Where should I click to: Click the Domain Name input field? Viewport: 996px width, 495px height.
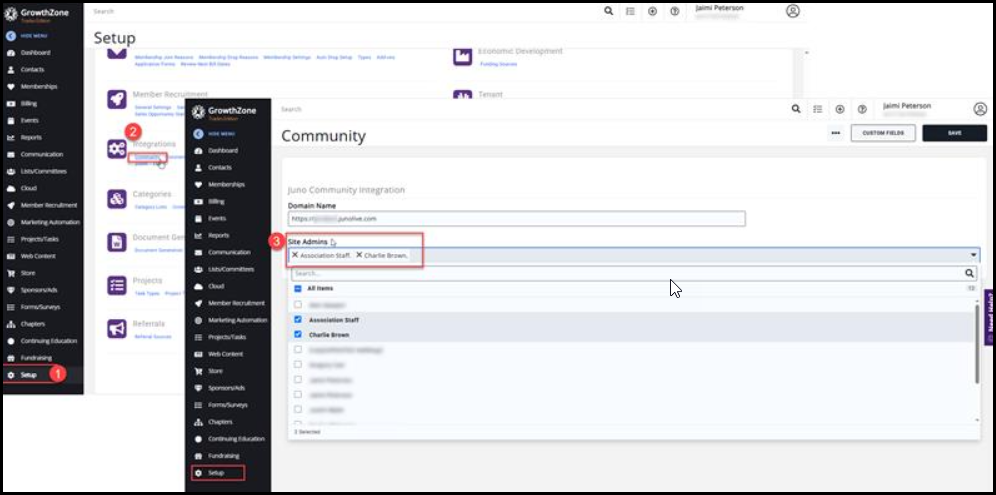(516, 218)
